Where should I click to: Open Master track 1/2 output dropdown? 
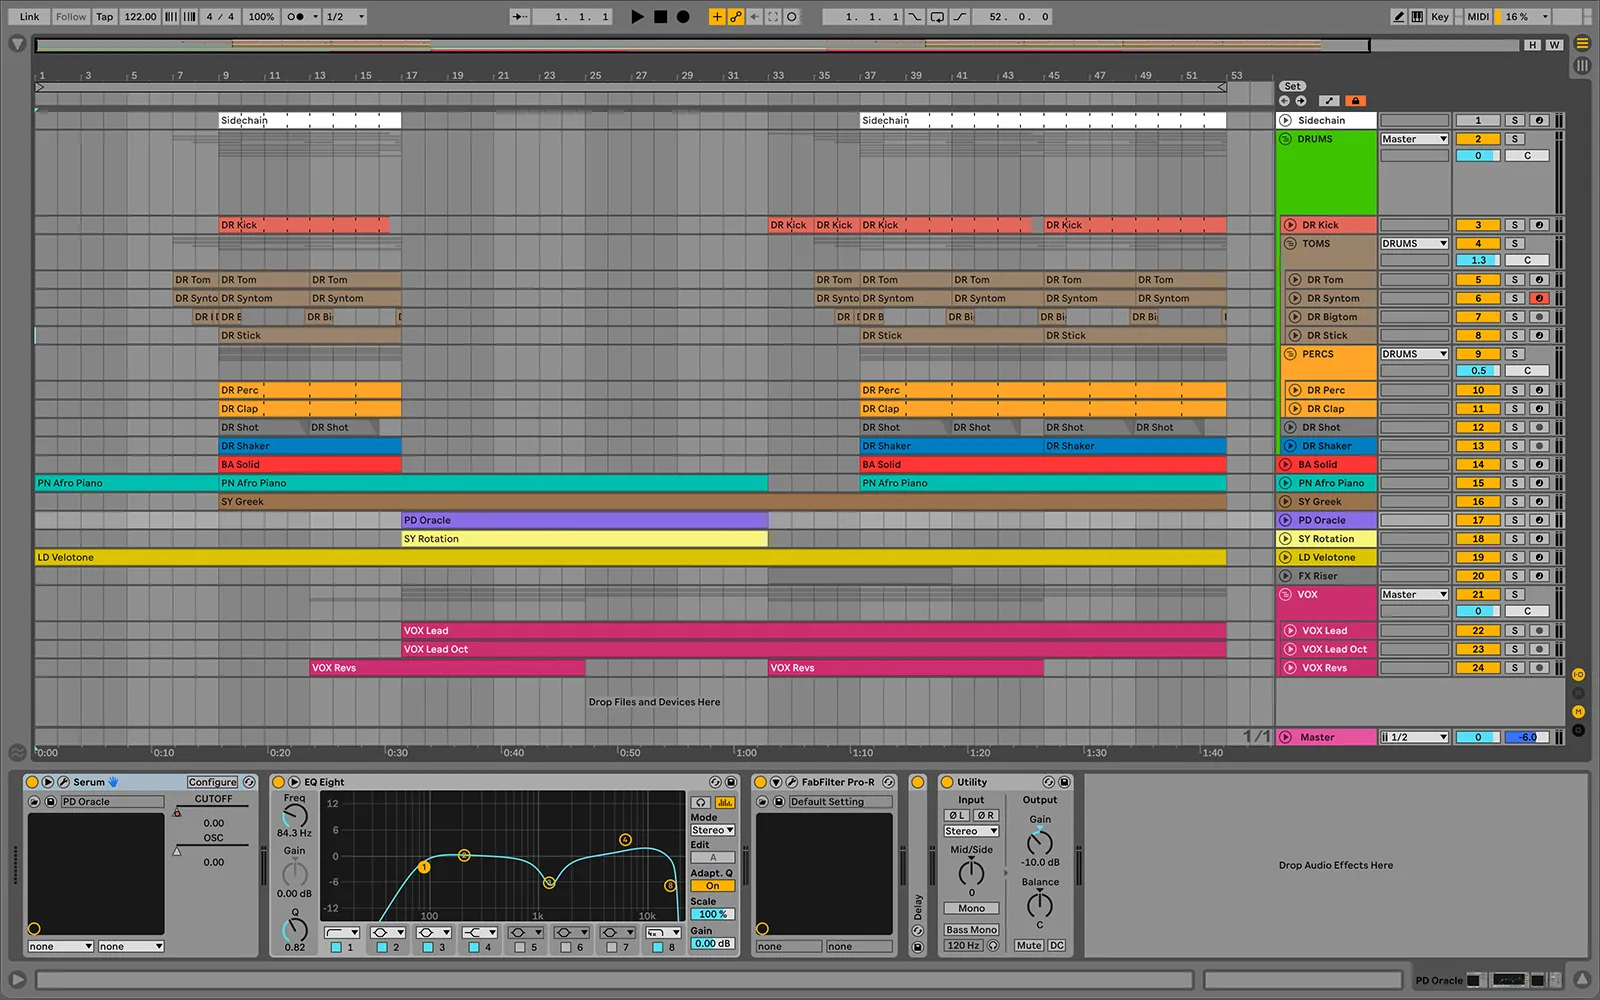point(1414,737)
